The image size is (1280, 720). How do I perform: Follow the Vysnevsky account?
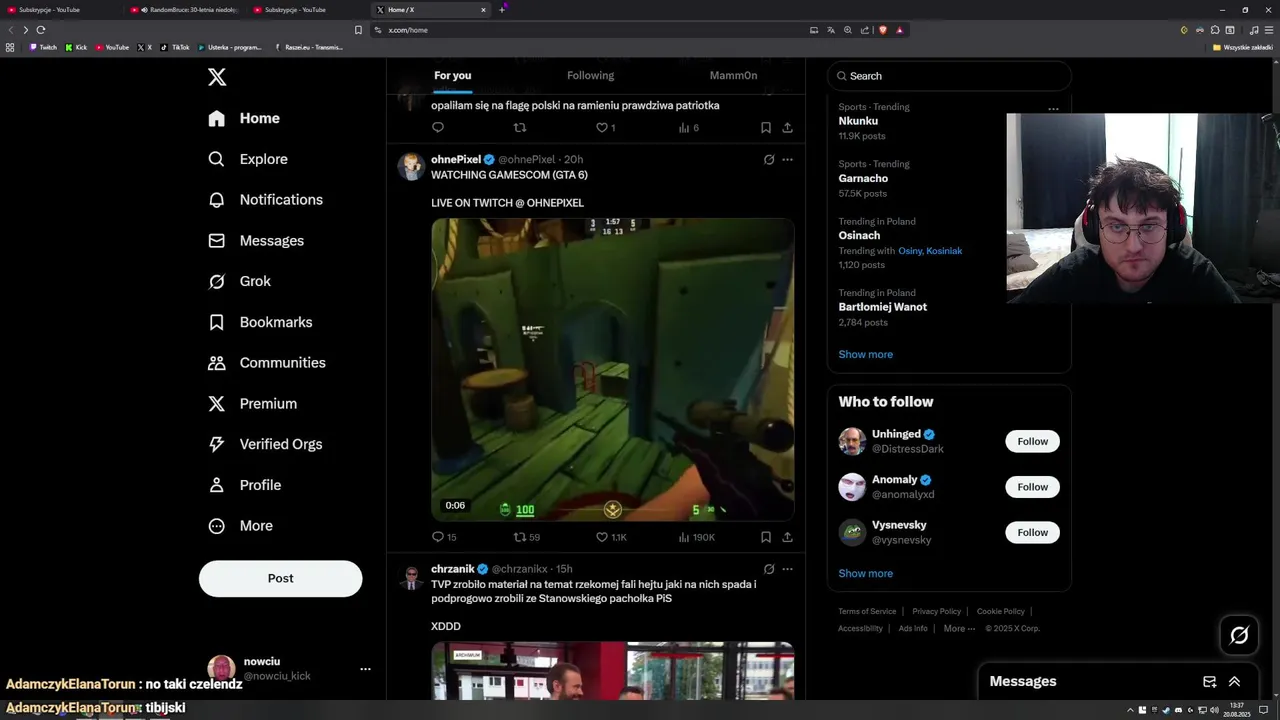click(1032, 532)
